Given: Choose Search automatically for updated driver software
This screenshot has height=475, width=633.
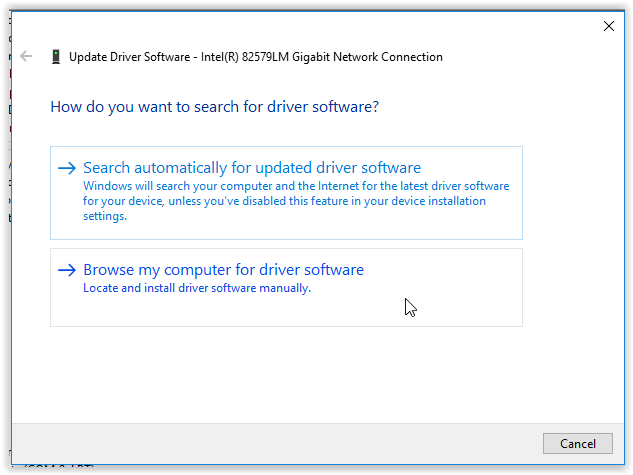Looking at the screenshot, I should click(252, 168).
